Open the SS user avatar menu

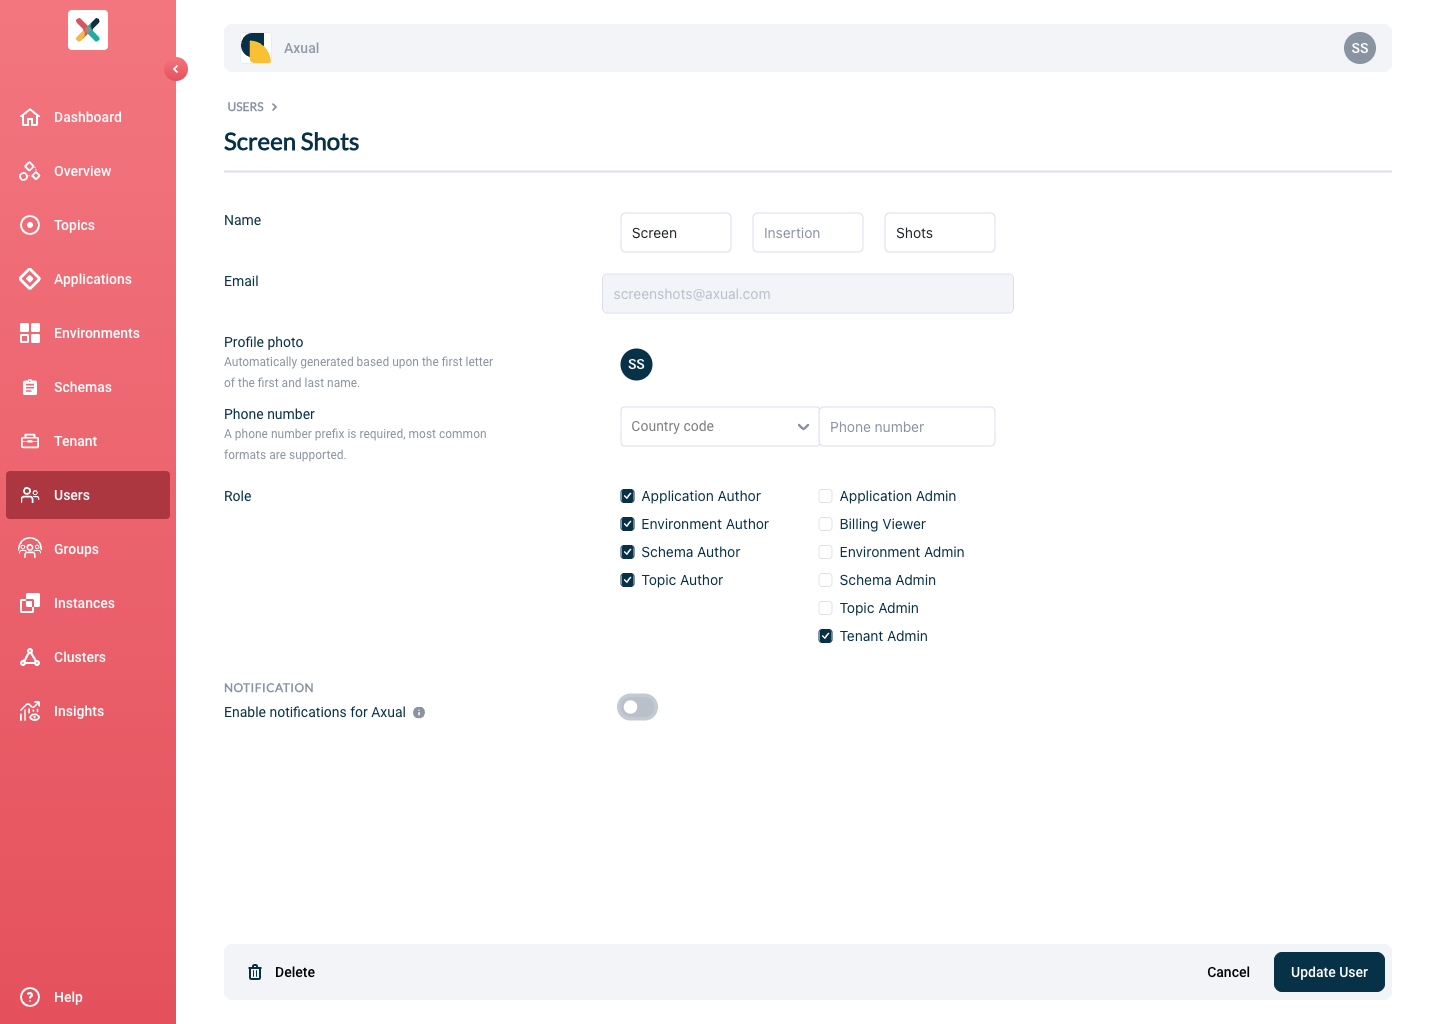pos(1360,48)
